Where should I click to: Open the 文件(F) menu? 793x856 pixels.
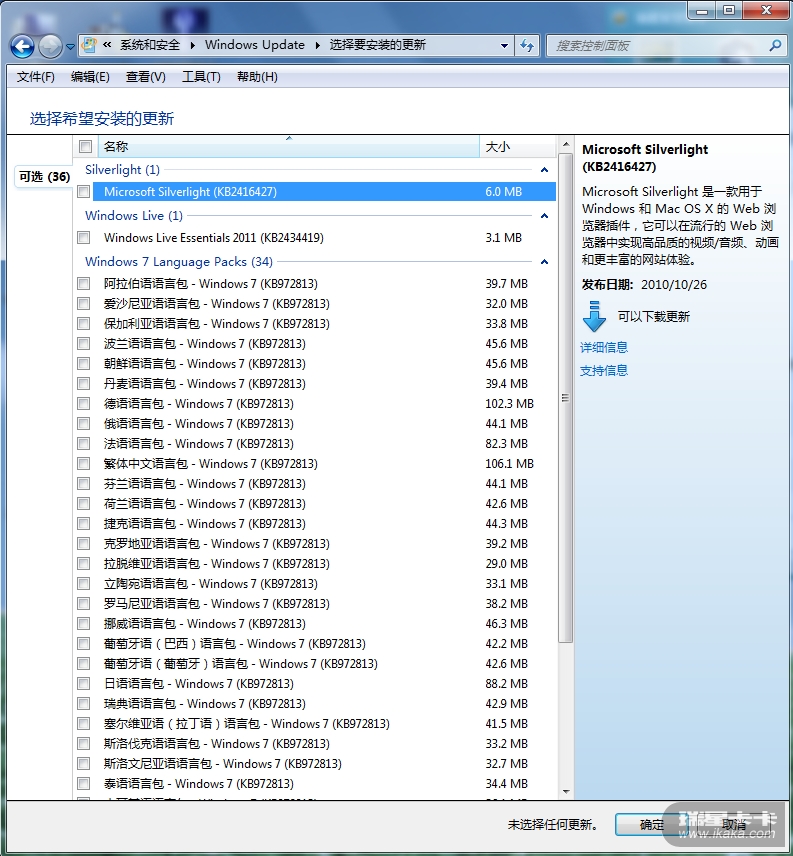tap(35, 77)
